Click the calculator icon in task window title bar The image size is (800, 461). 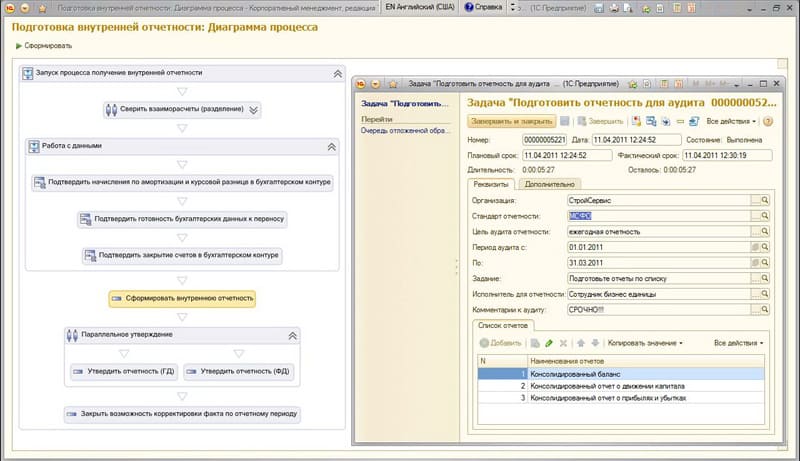pyautogui.click(x=664, y=84)
